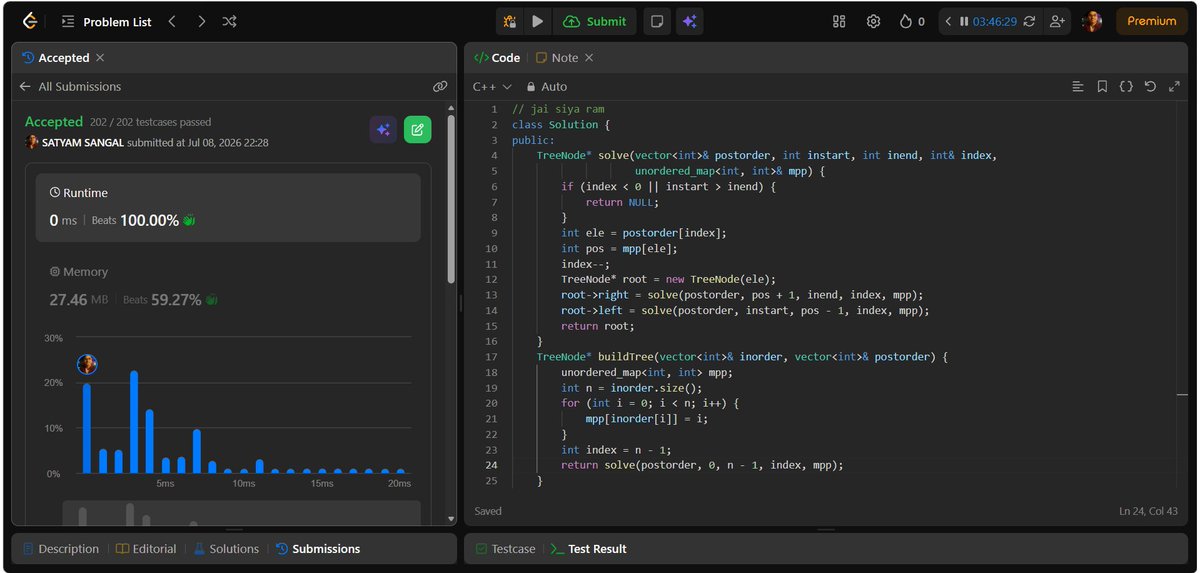Viewport: 1200px width, 573px height.
Task: Collapse the timer with left chevron
Action: point(949,21)
